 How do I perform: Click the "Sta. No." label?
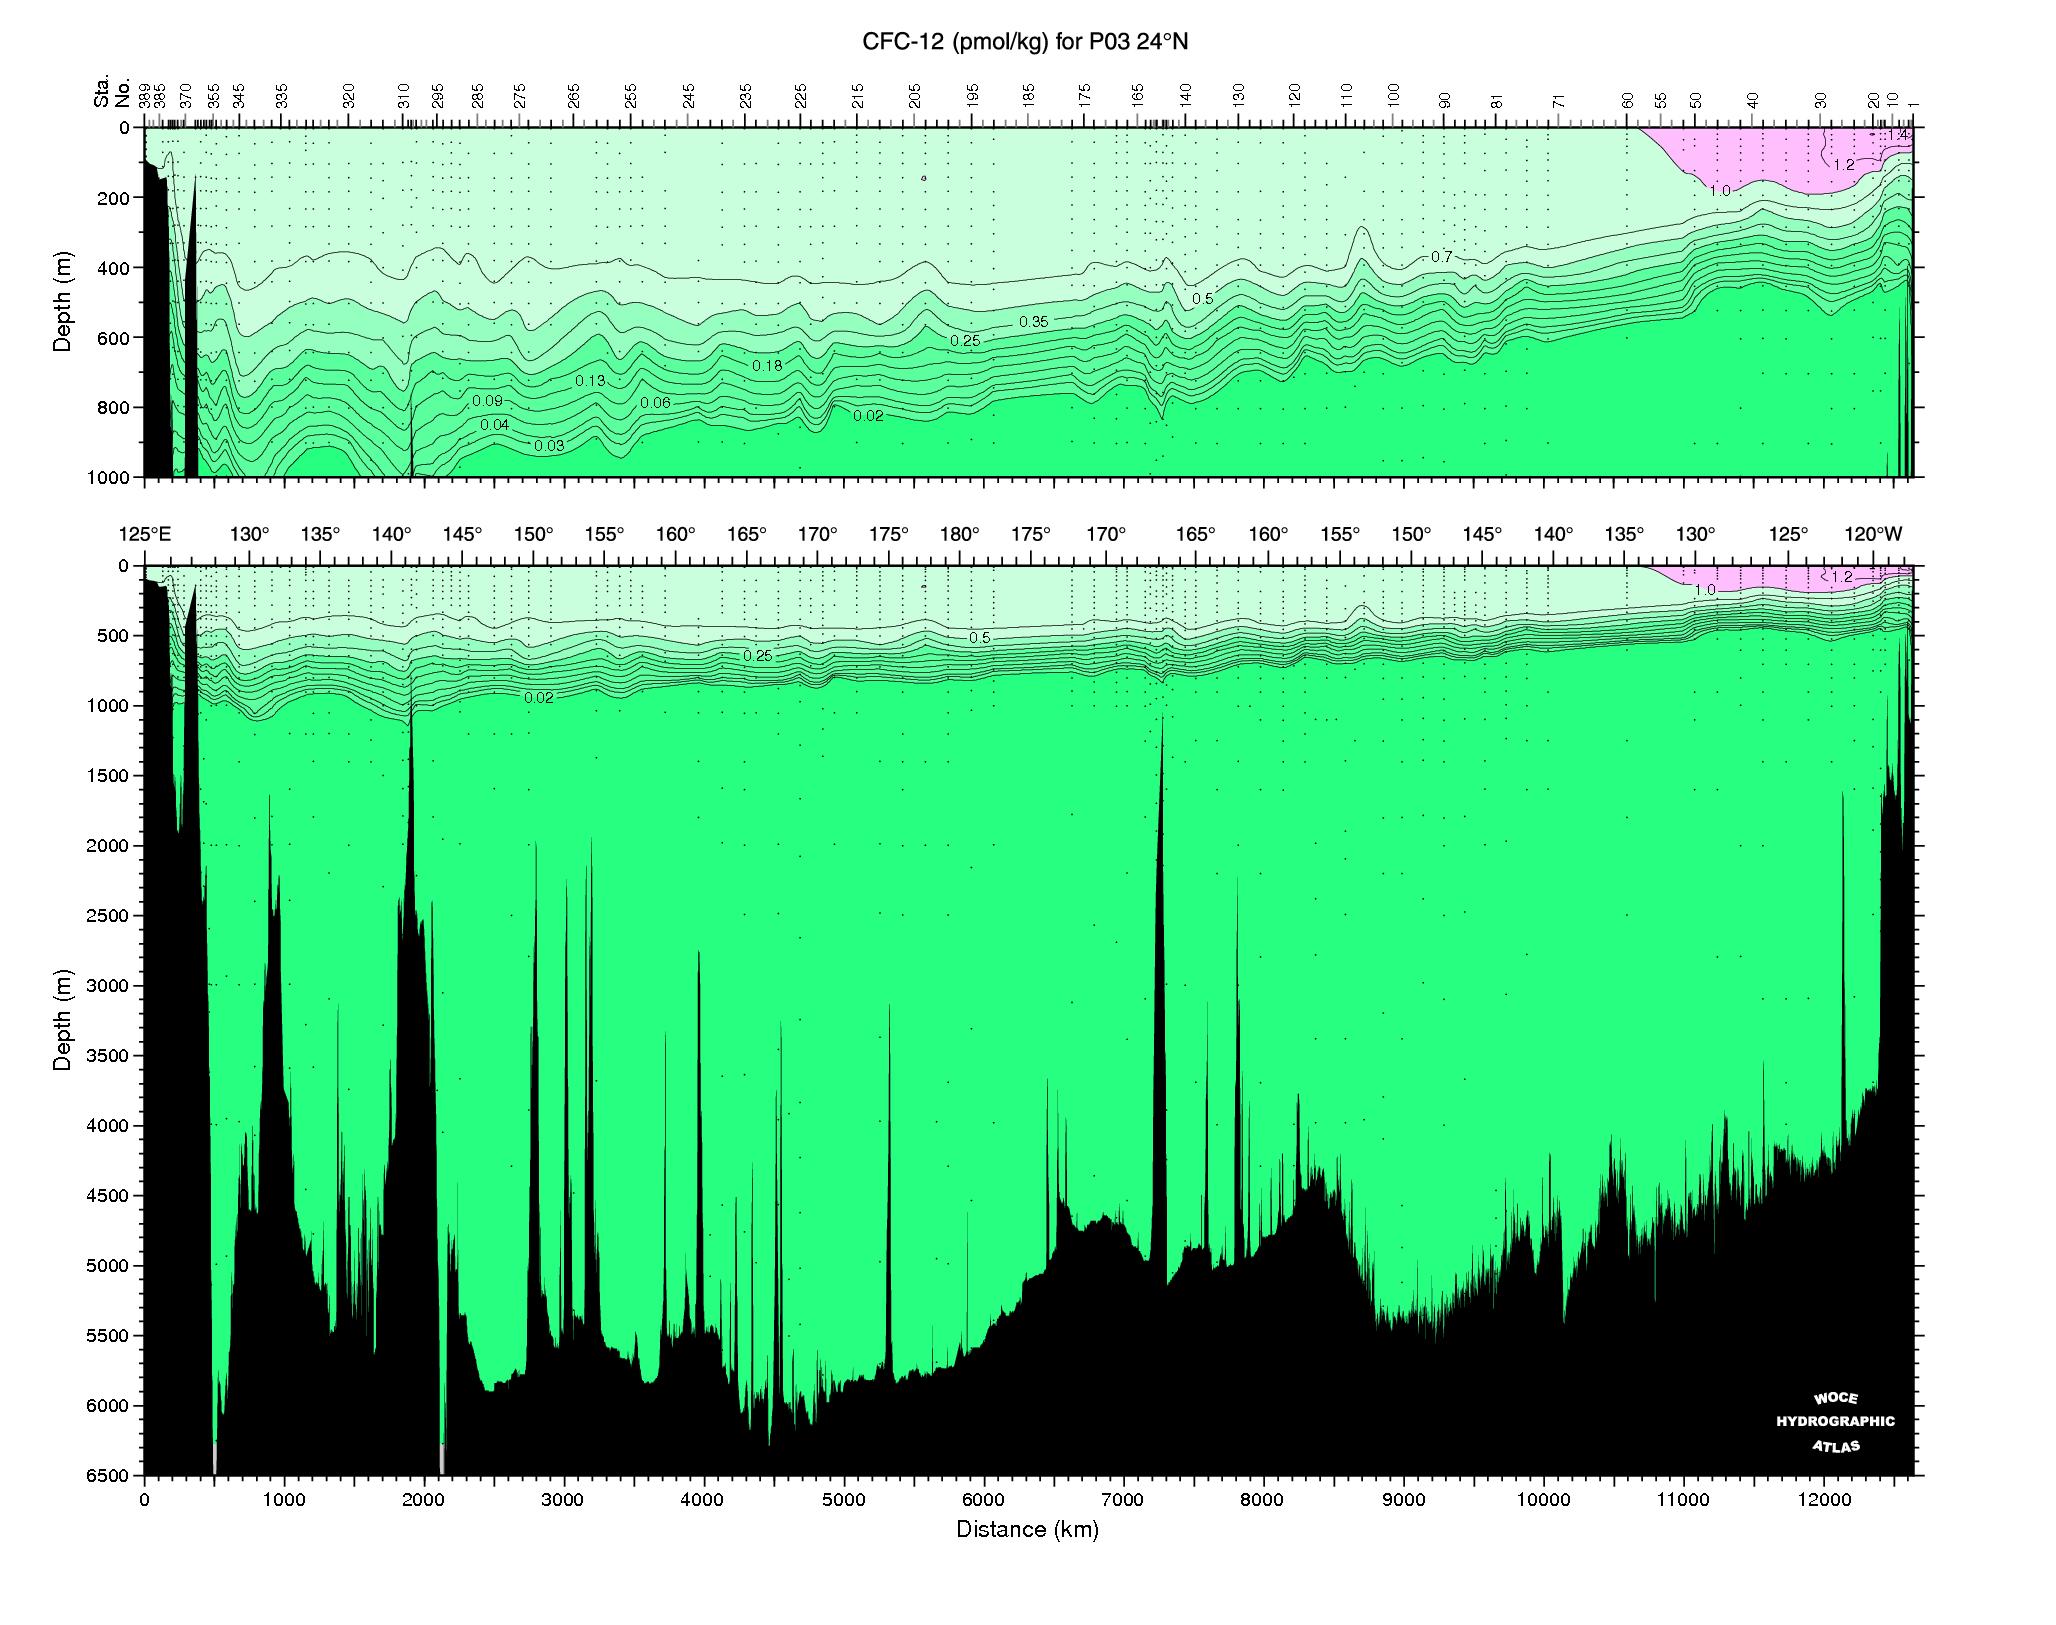(x=112, y=92)
